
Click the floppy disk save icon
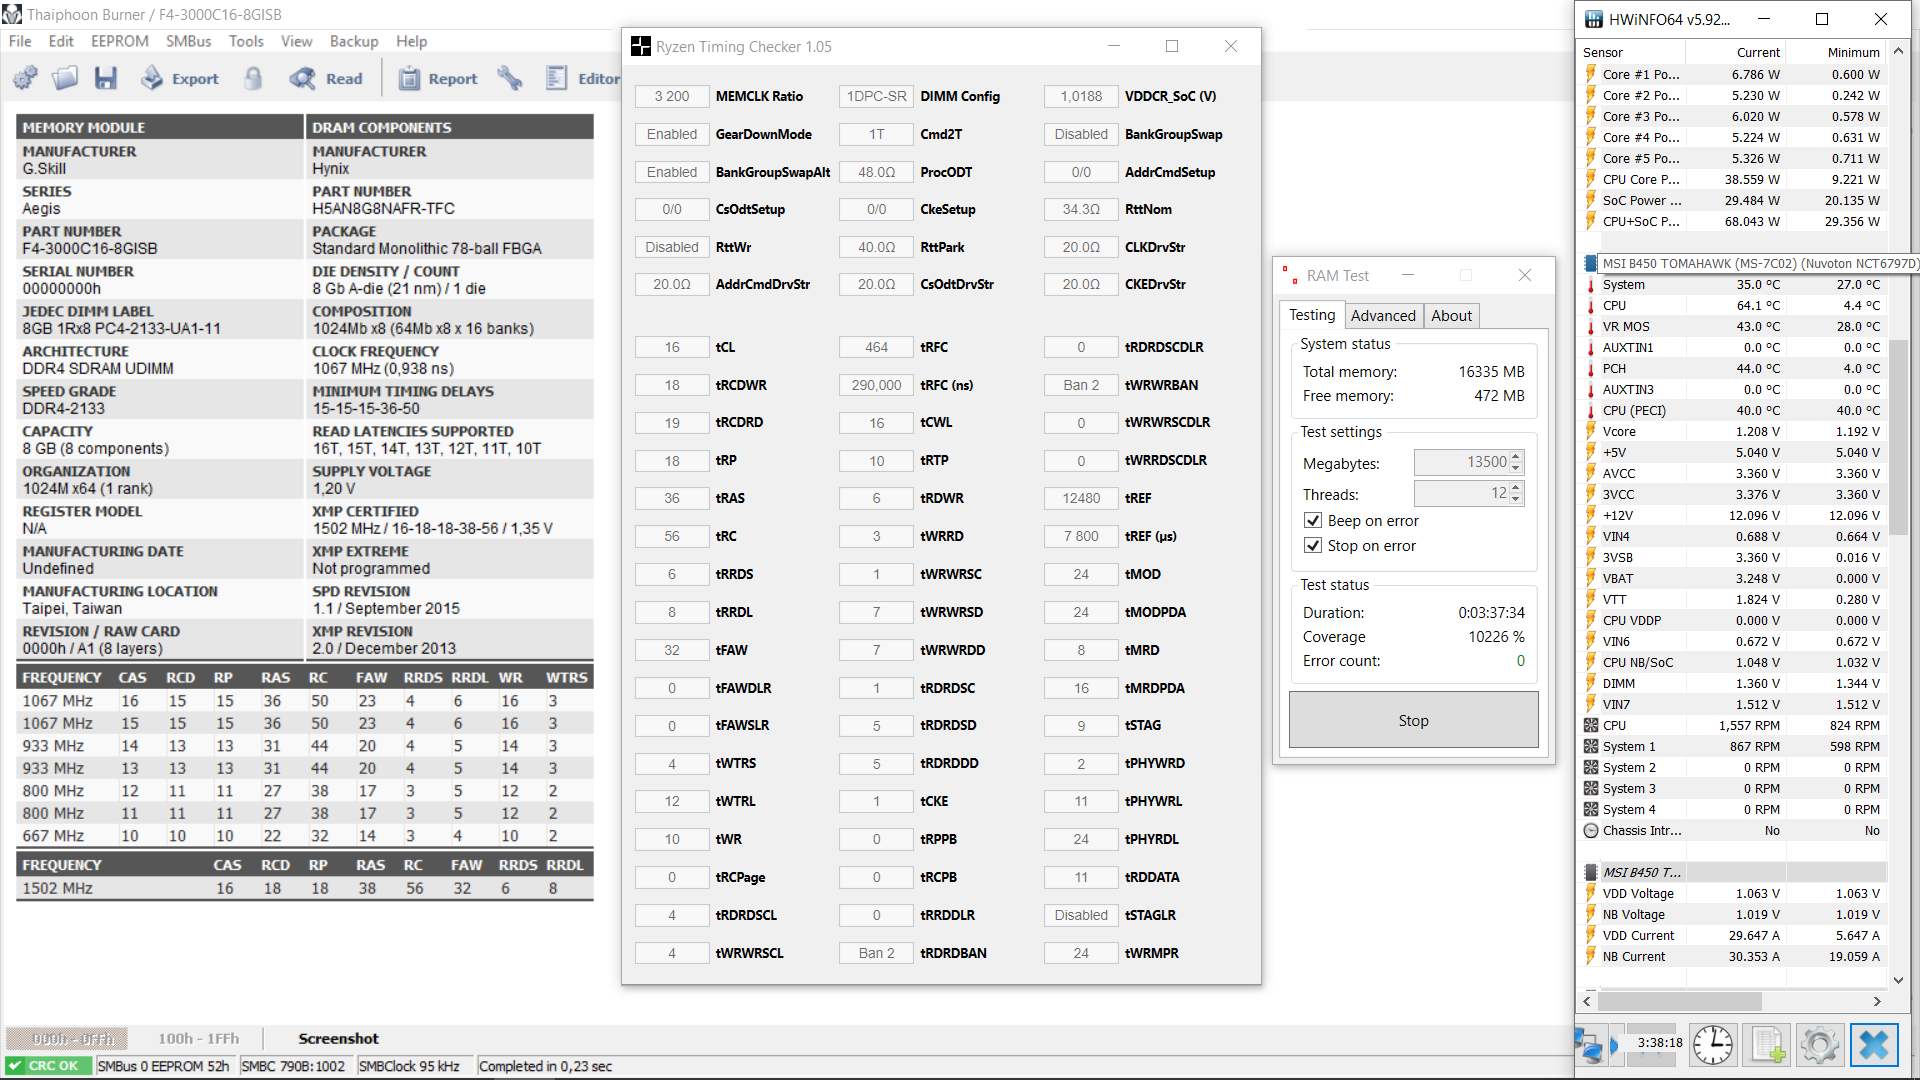coord(106,78)
